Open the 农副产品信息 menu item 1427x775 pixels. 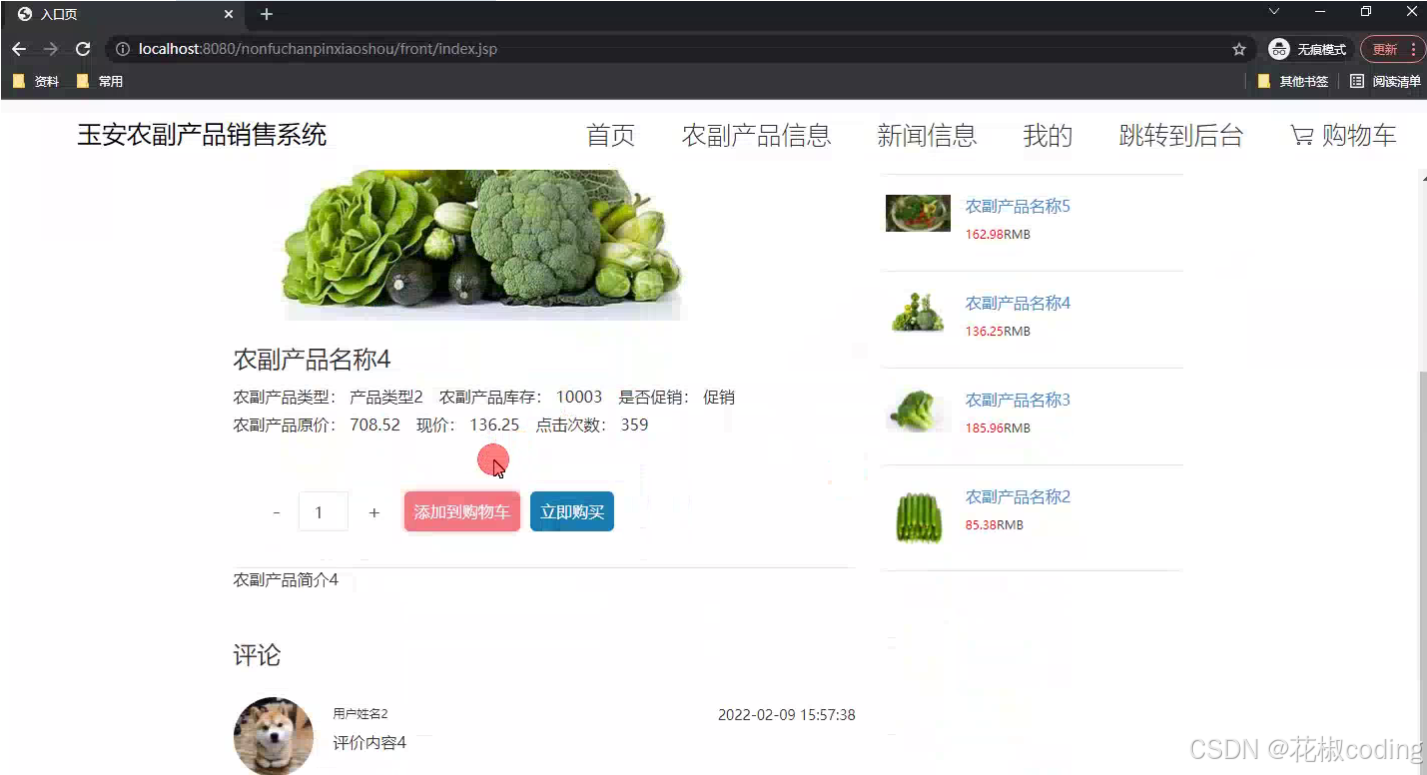756,136
